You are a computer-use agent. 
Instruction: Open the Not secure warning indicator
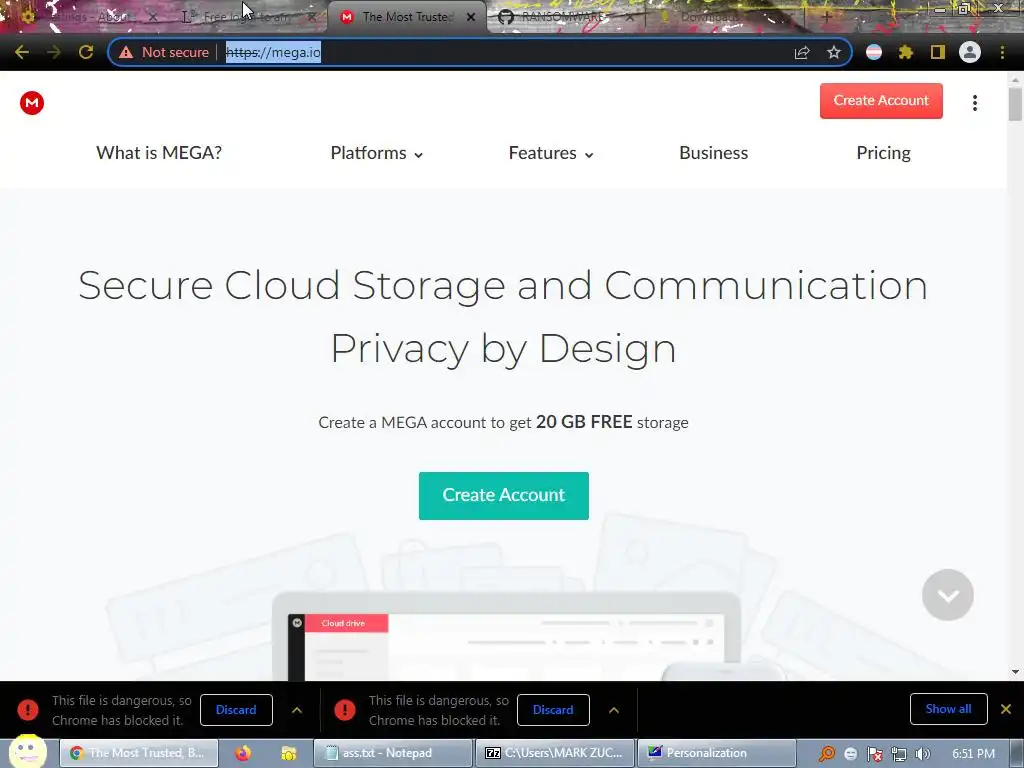(164, 52)
